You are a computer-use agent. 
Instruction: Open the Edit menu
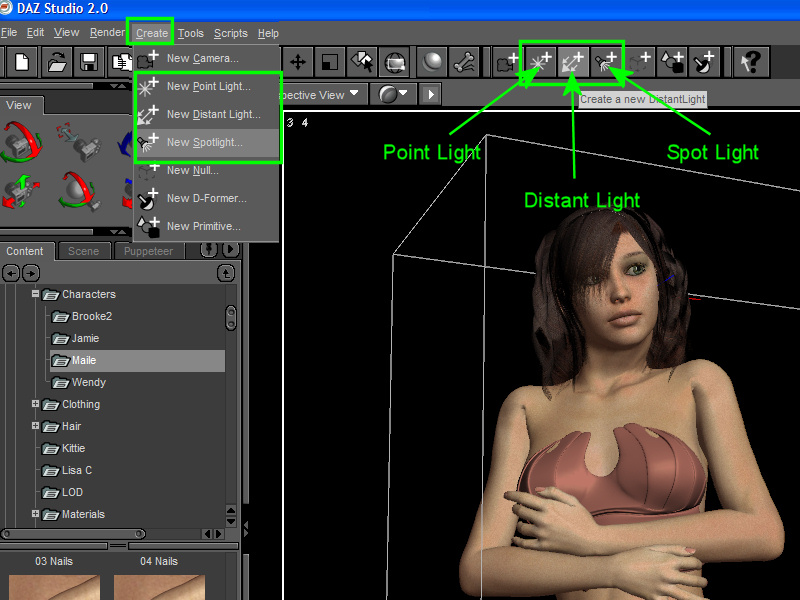click(35, 33)
